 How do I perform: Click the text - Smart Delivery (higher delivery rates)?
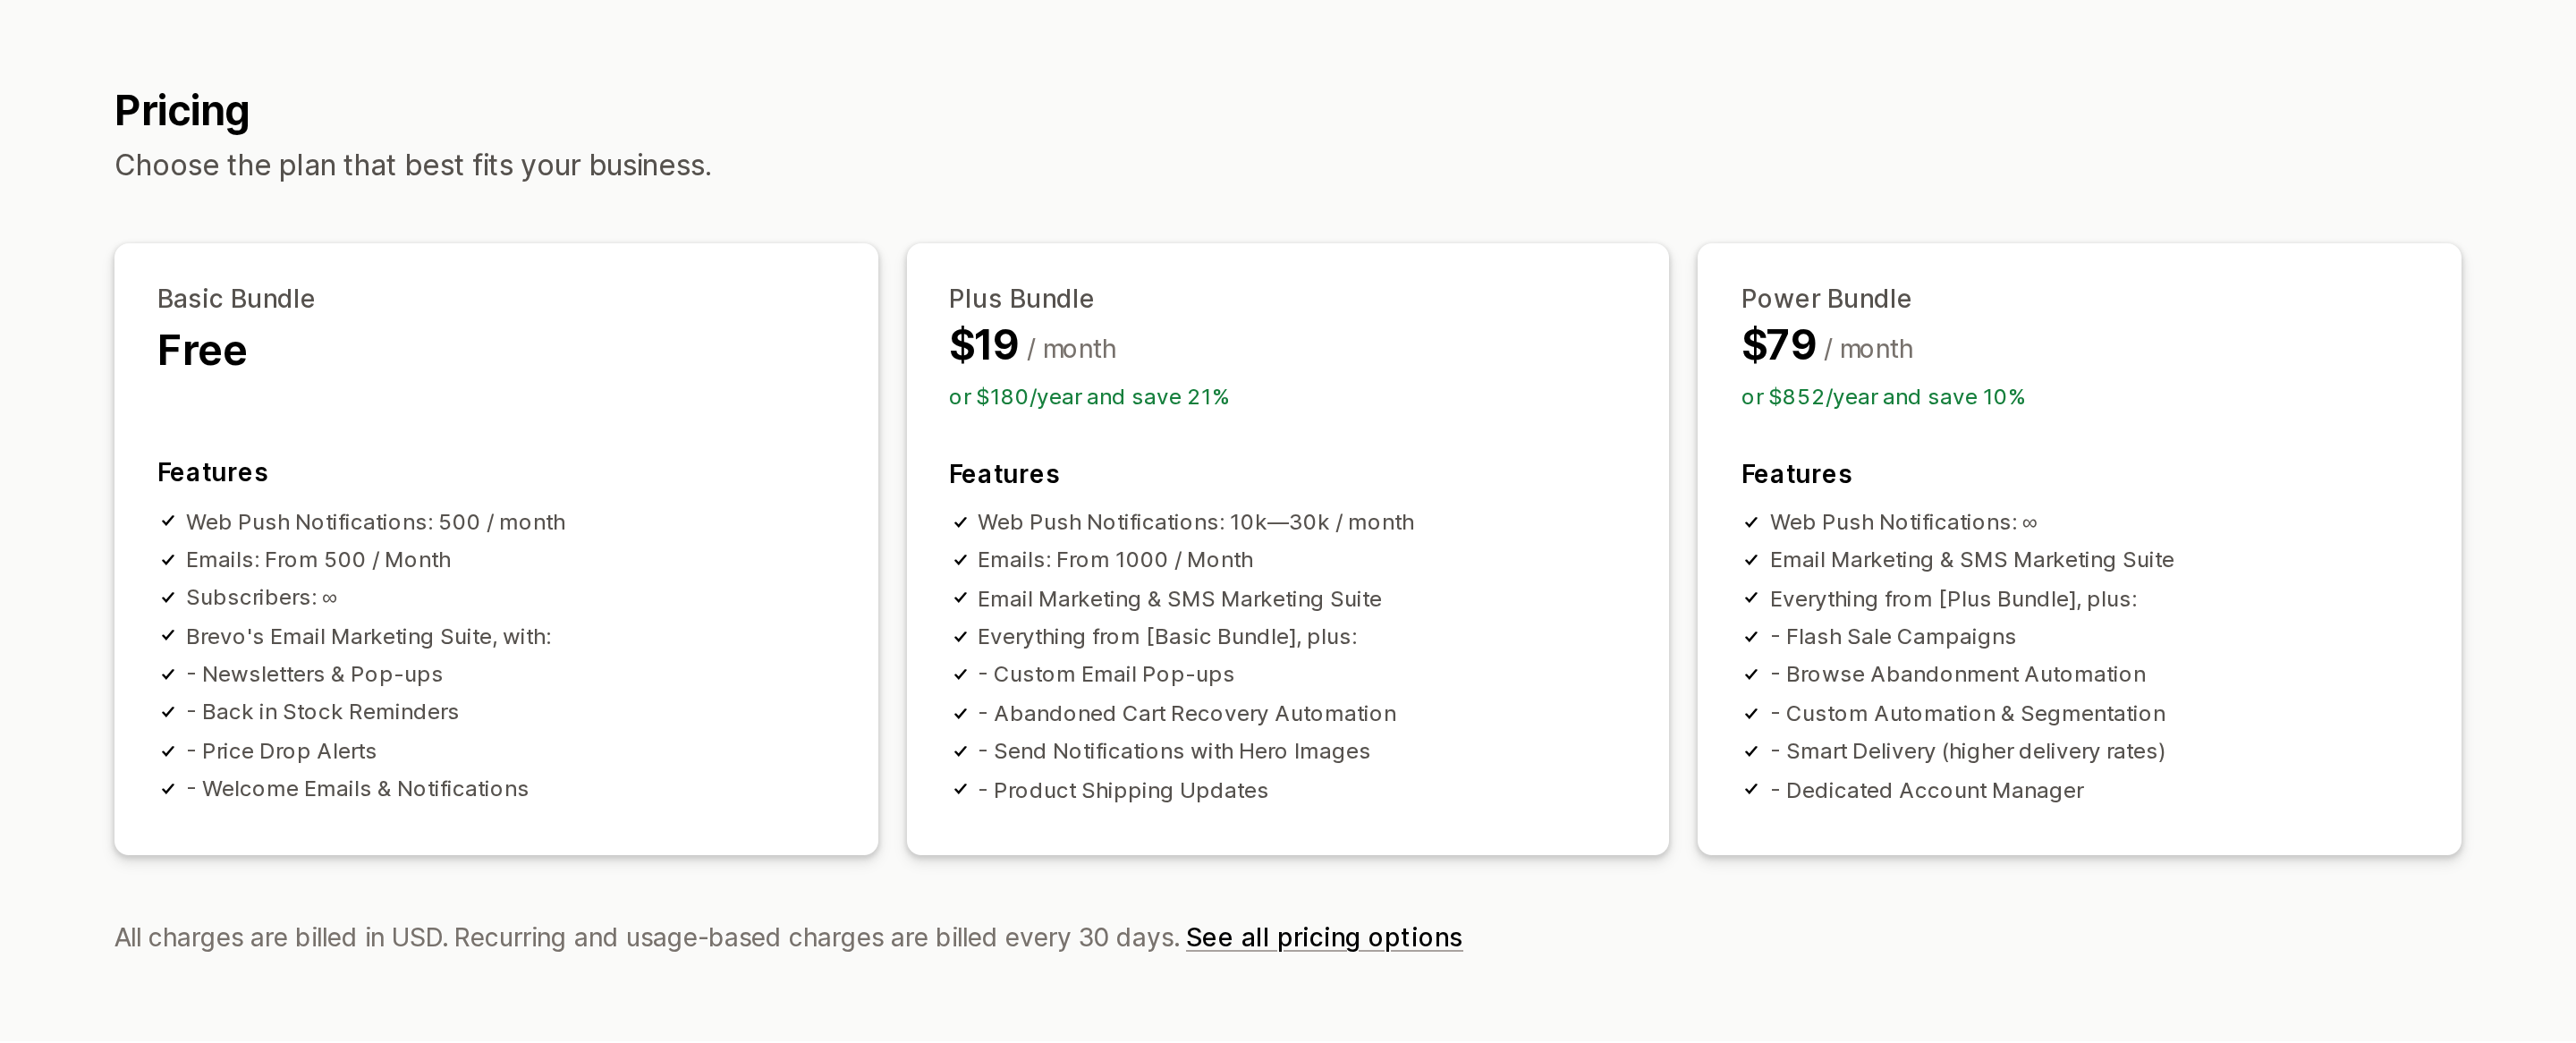point(1968,751)
